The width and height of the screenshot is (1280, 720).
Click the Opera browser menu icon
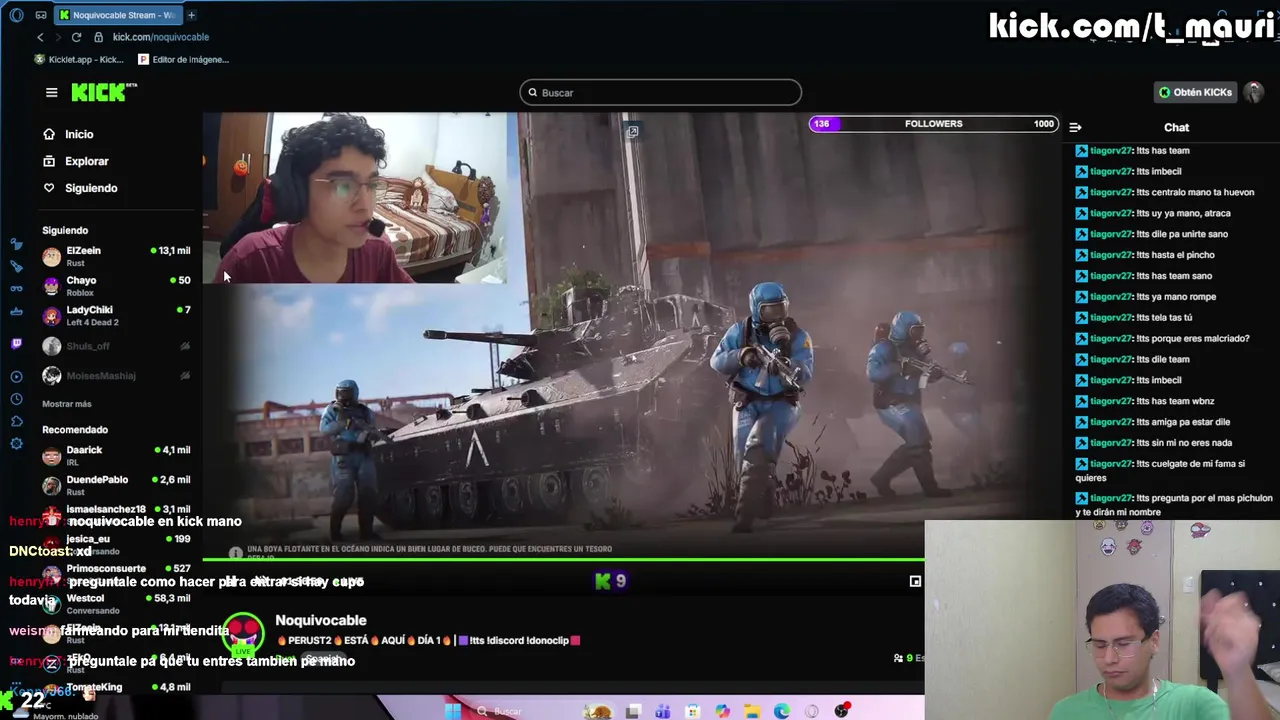click(16, 15)
